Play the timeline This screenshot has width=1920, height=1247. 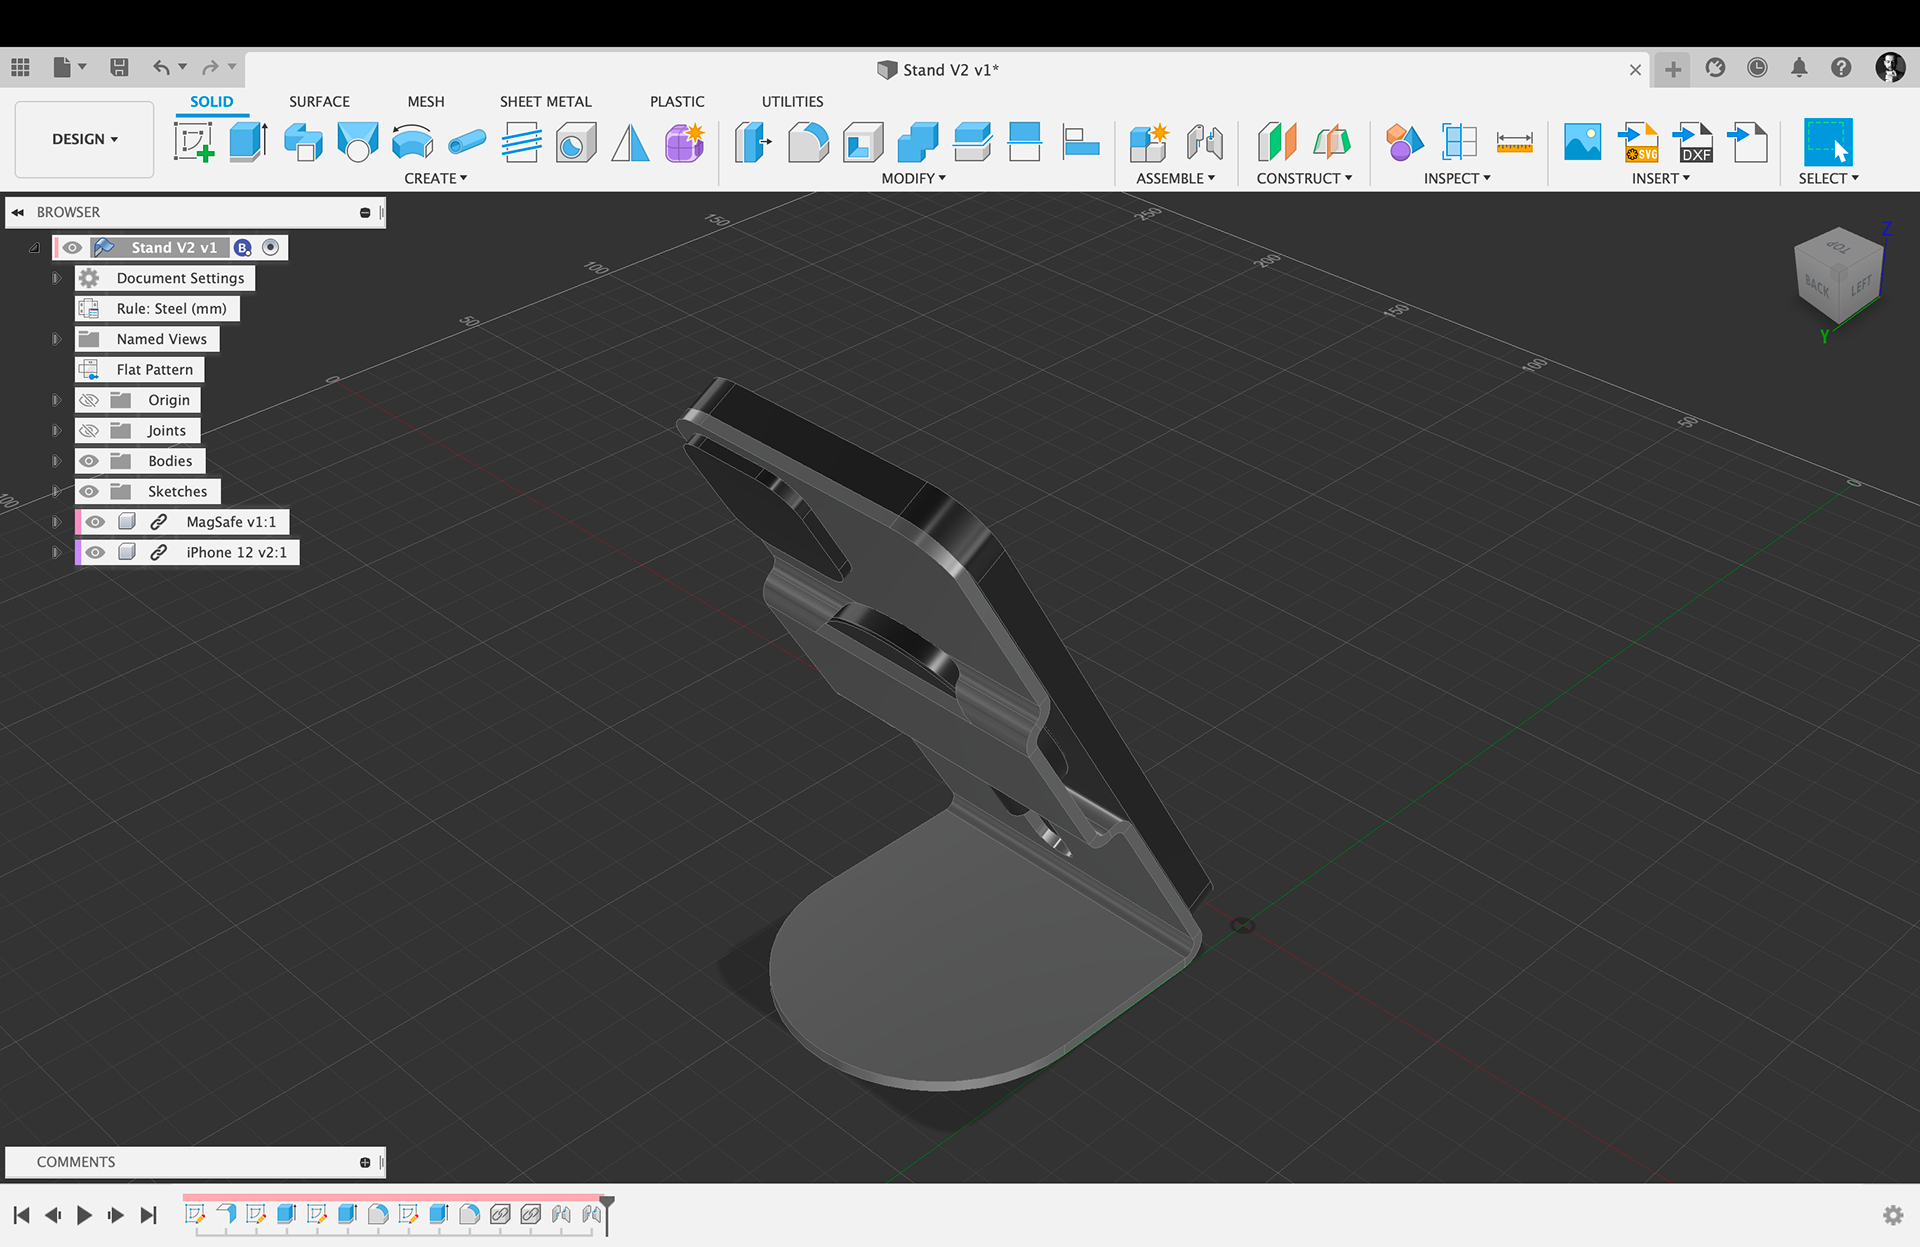(85, 1215)
